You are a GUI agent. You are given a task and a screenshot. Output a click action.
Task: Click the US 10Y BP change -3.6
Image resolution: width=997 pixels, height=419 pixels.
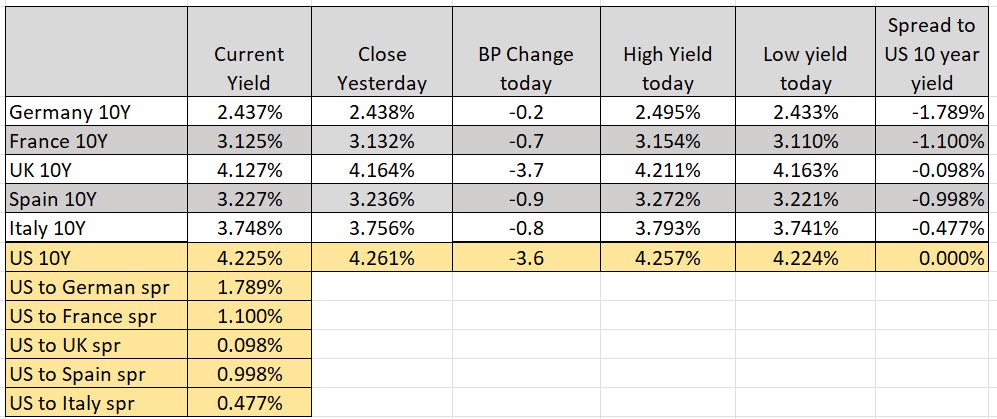(x=526, y=258)
